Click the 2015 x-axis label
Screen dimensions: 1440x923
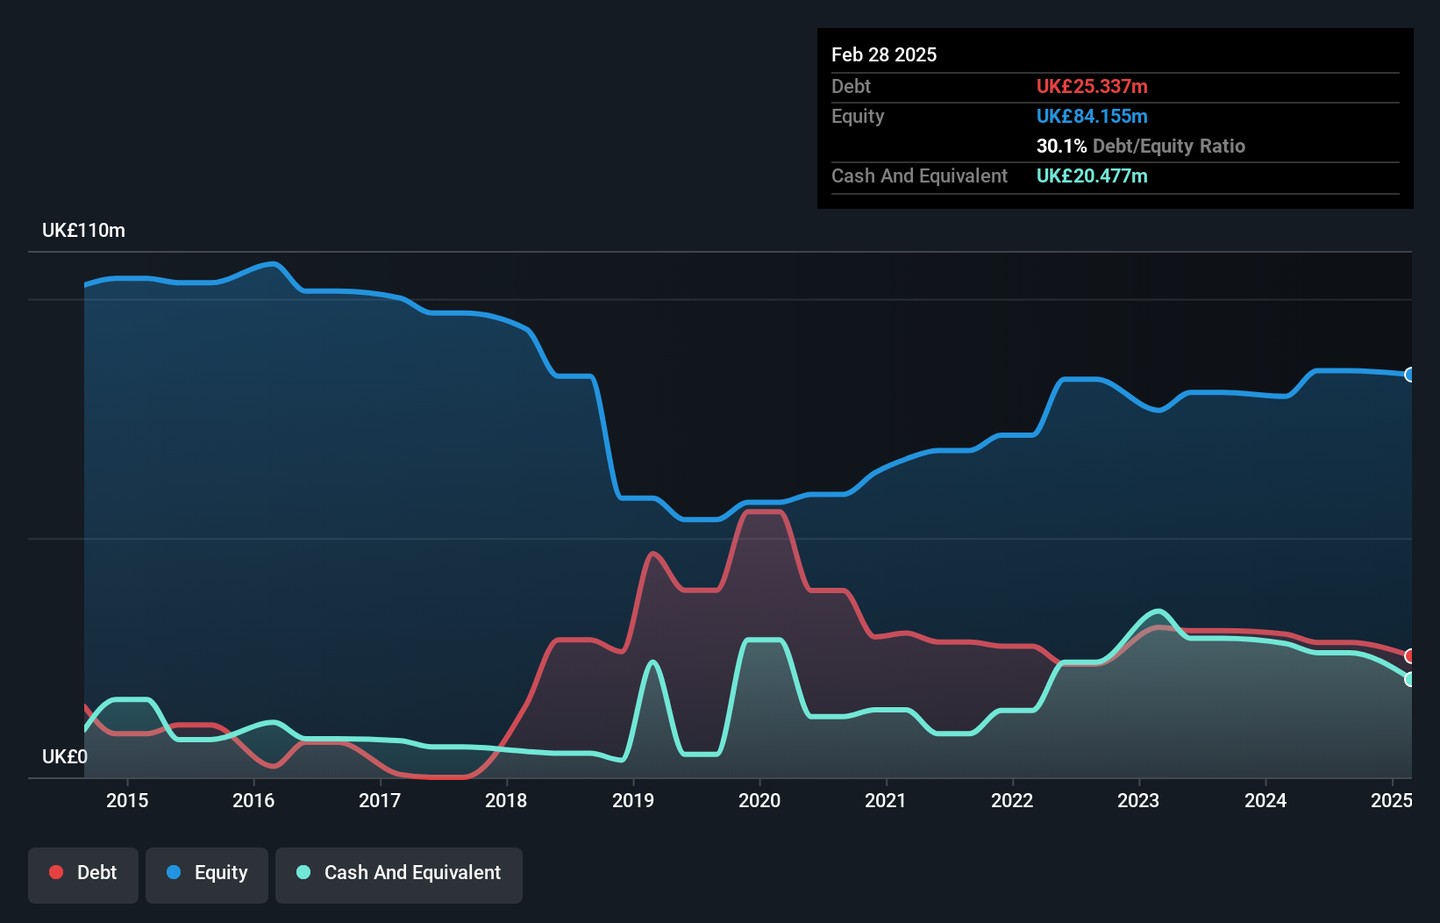tap(127, 800)
